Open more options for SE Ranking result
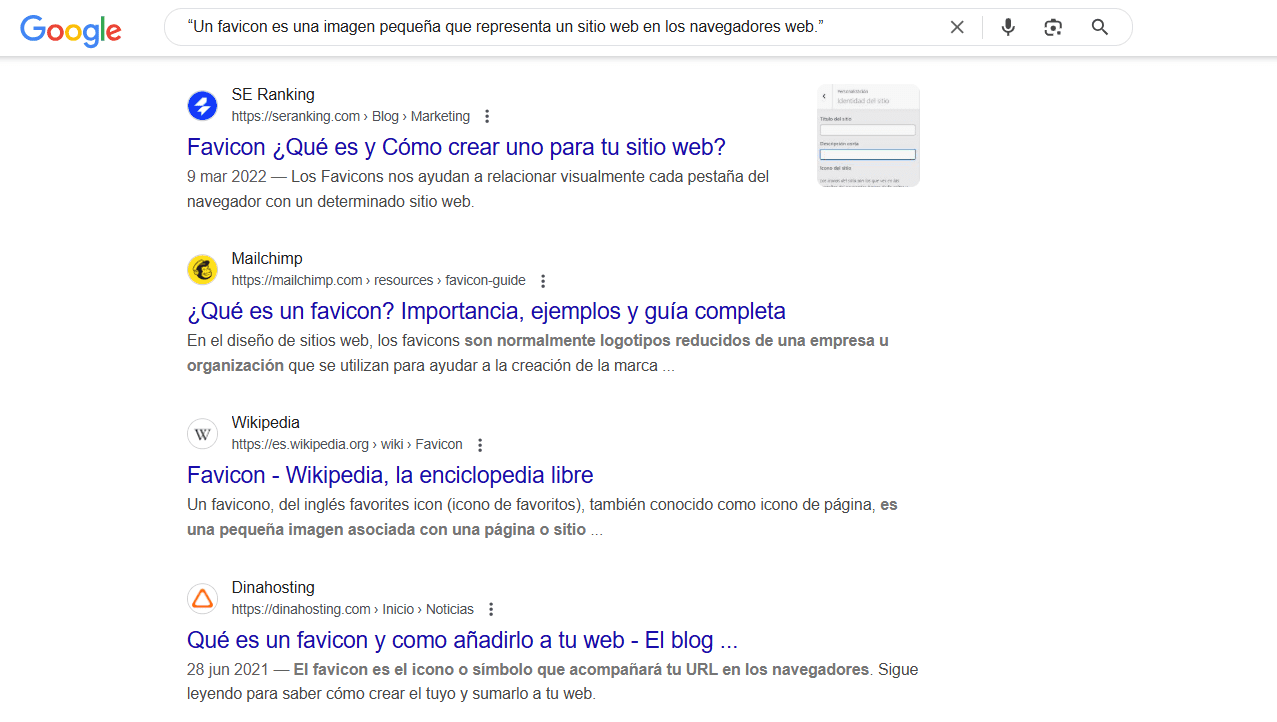The image size is (1277, 722). click(x=487, y=117)
